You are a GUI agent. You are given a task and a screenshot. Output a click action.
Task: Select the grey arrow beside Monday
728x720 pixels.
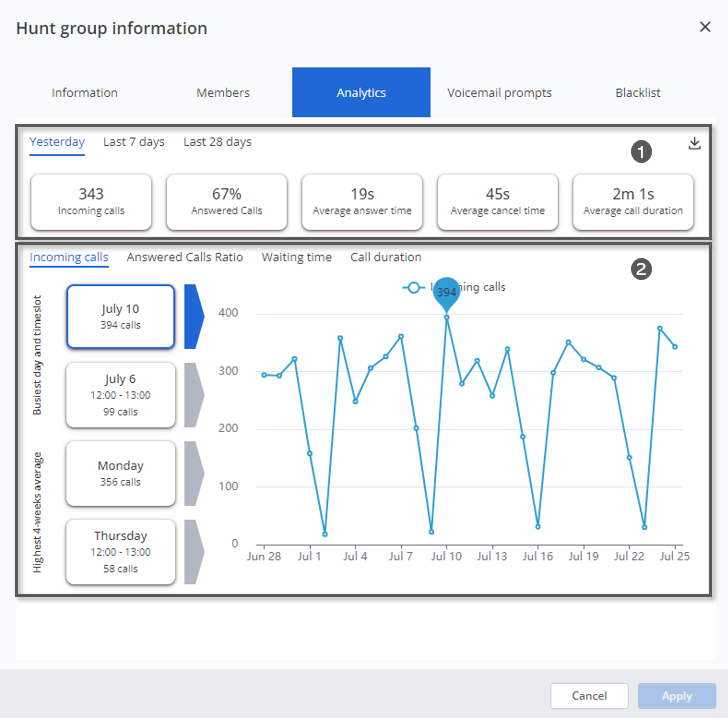194,473
